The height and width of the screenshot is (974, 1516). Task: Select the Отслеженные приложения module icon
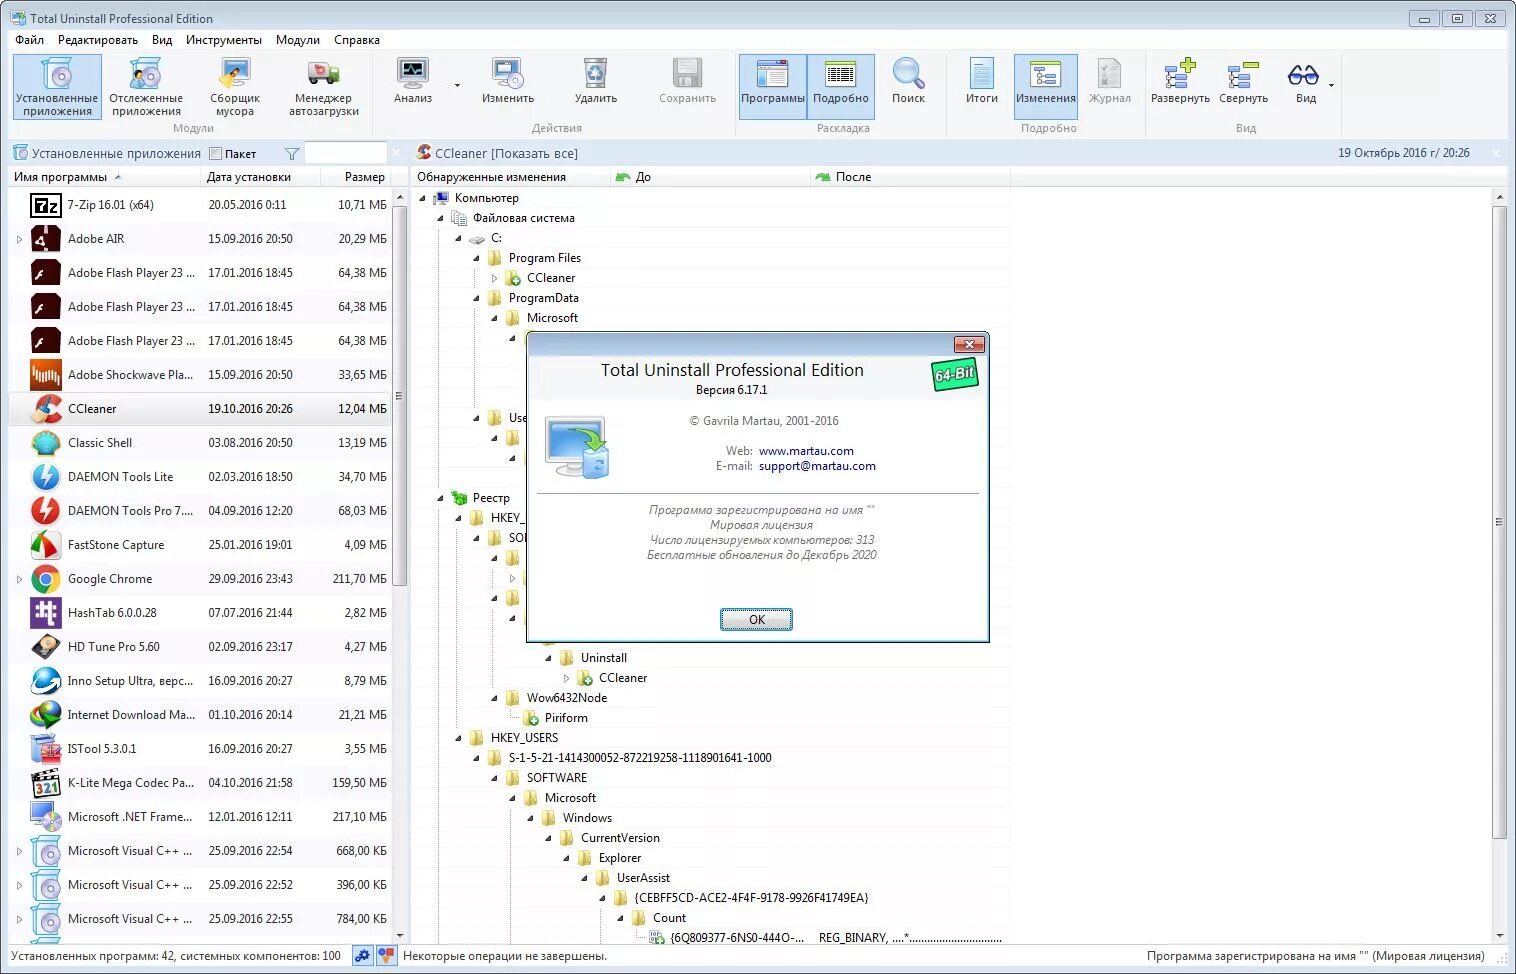pos(146,86)
